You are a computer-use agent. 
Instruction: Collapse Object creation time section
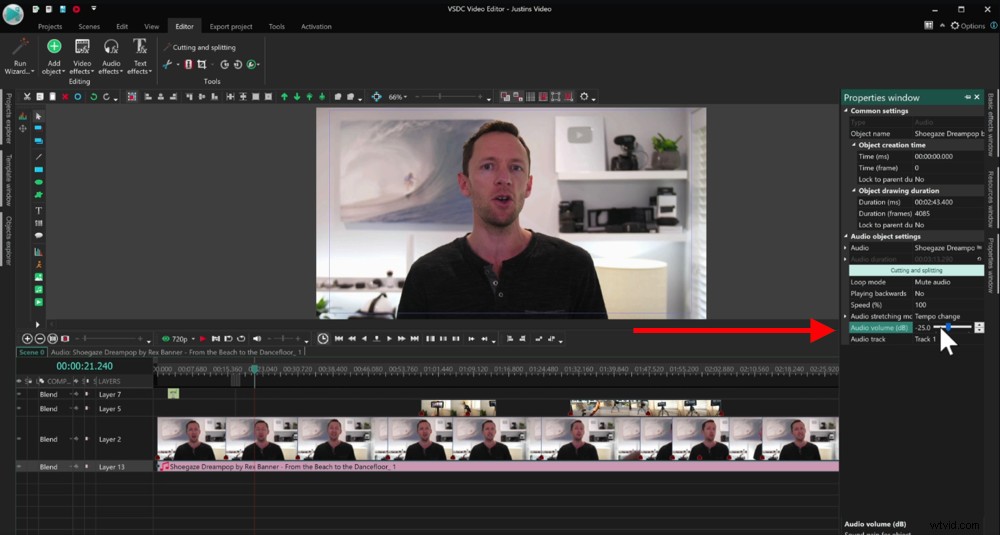[854, 145]
